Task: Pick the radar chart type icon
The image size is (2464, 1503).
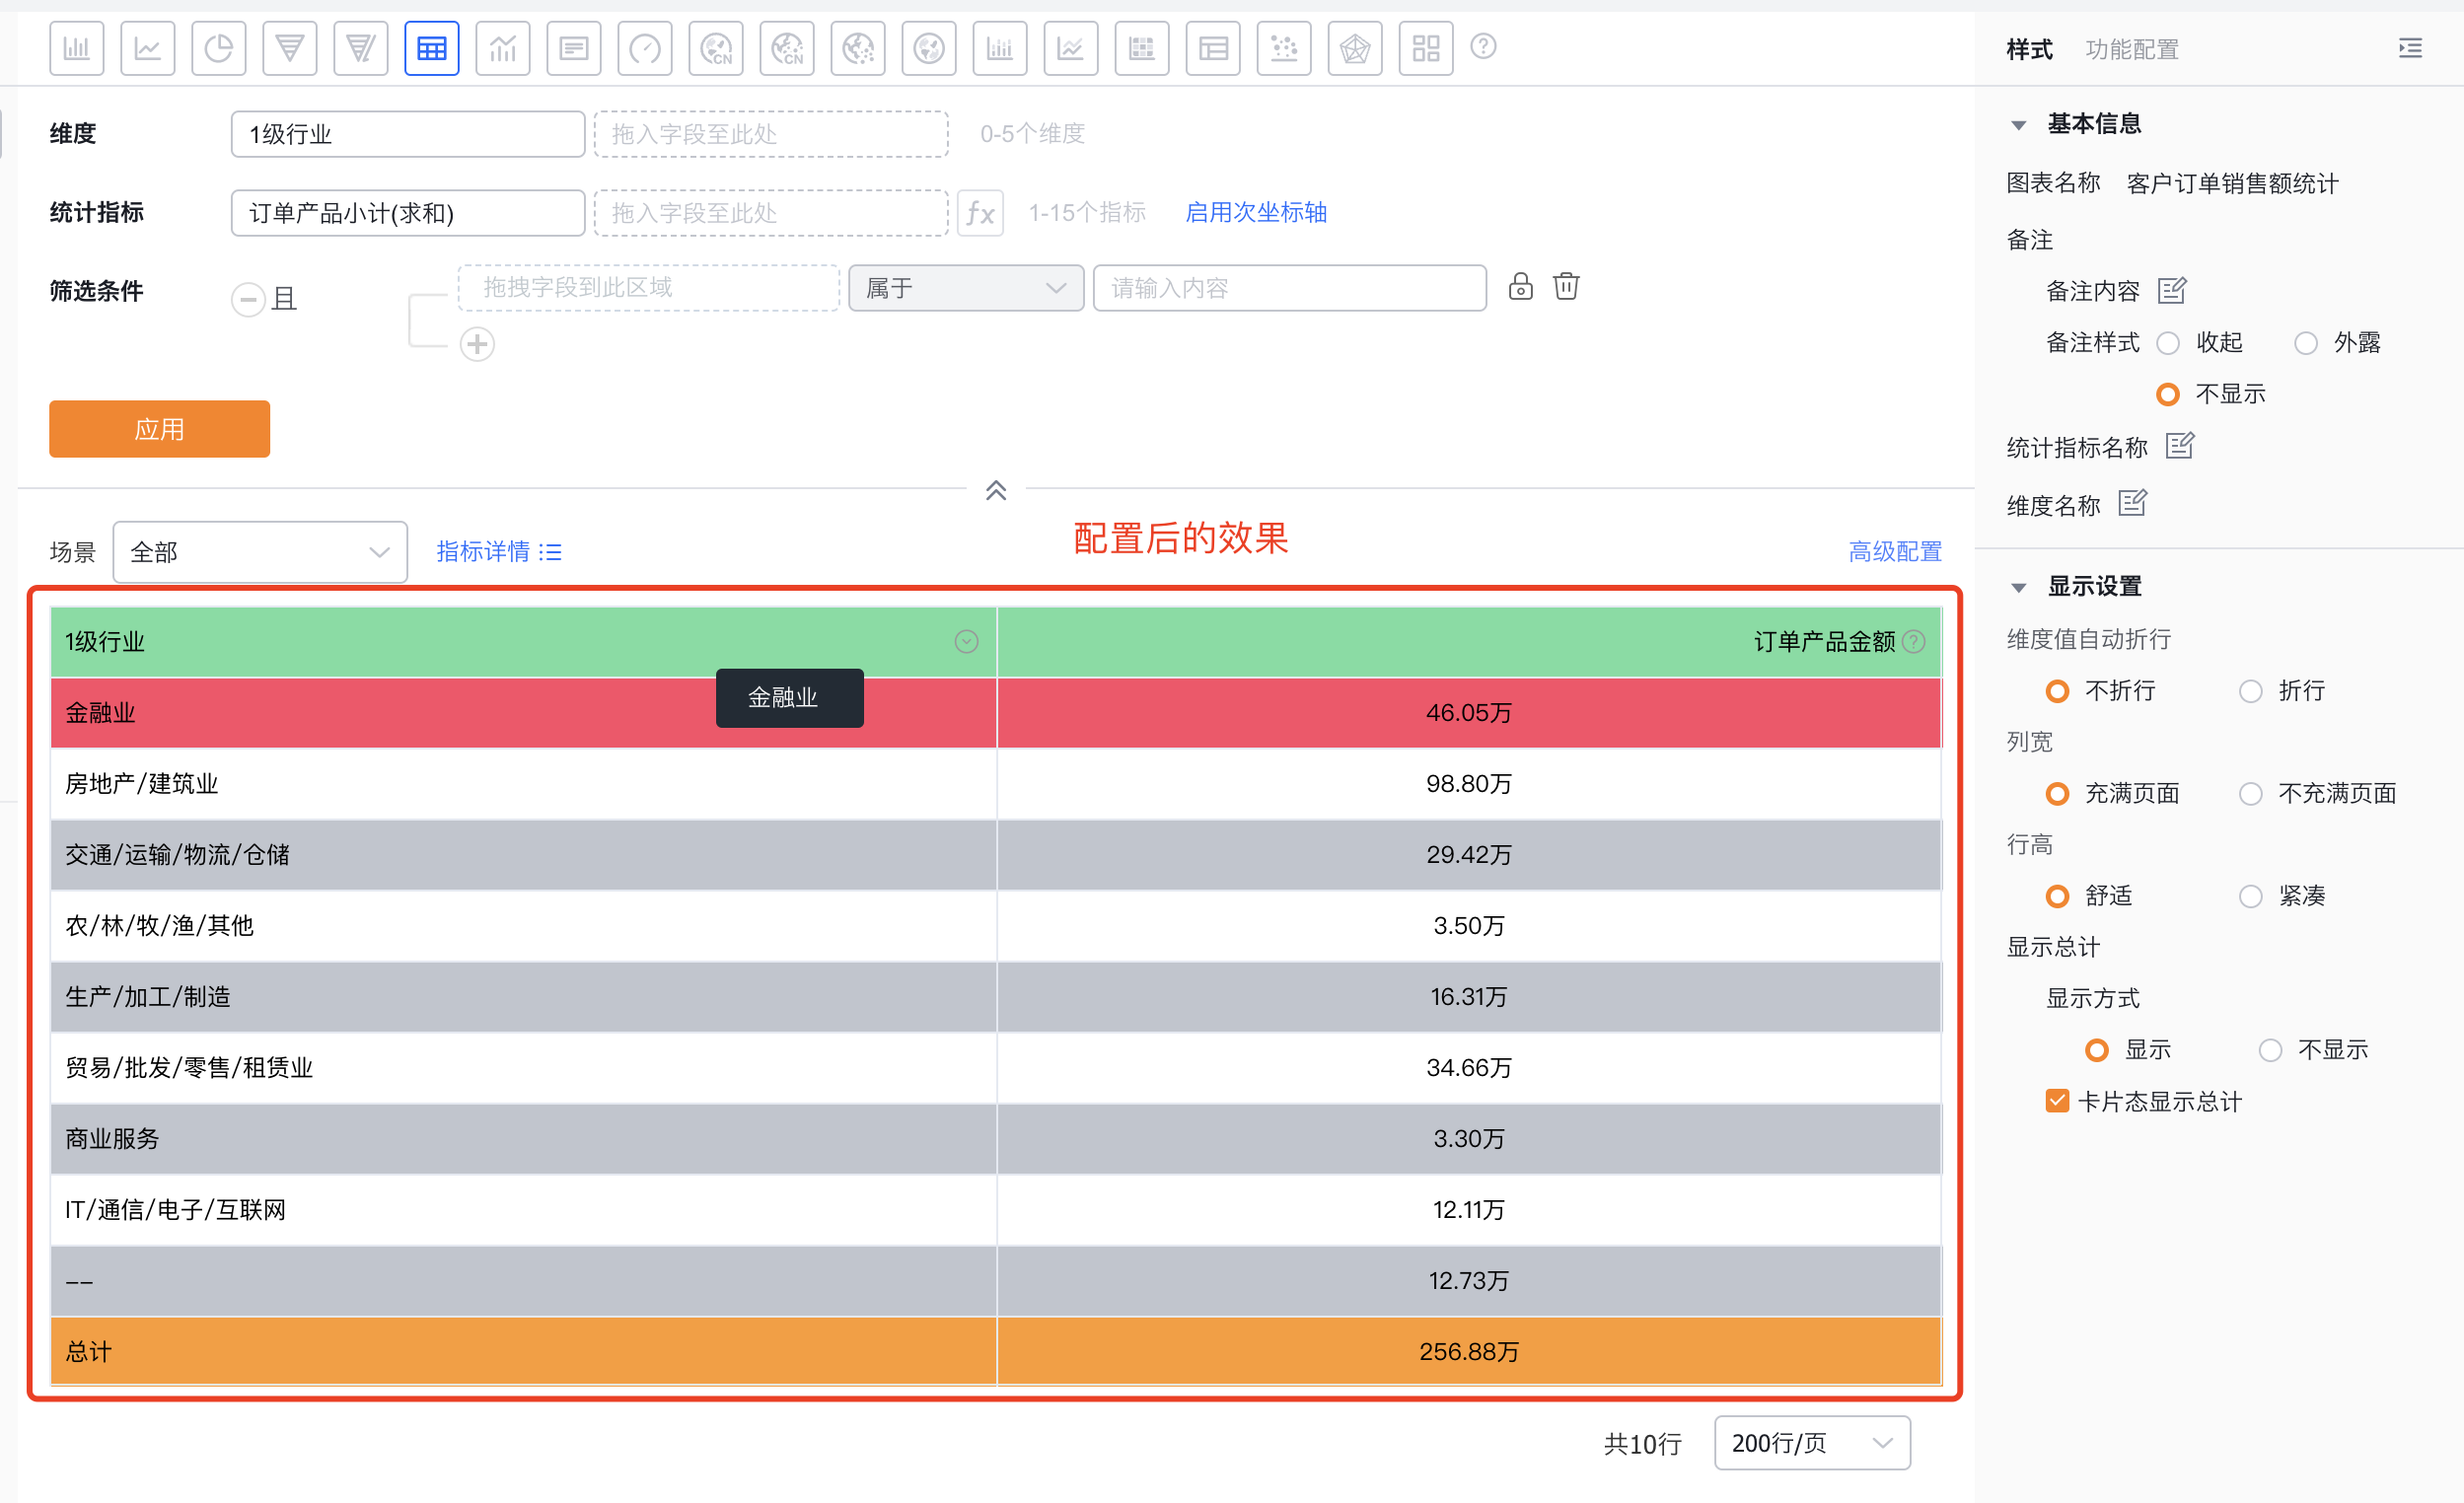Action: point(1354,48)
